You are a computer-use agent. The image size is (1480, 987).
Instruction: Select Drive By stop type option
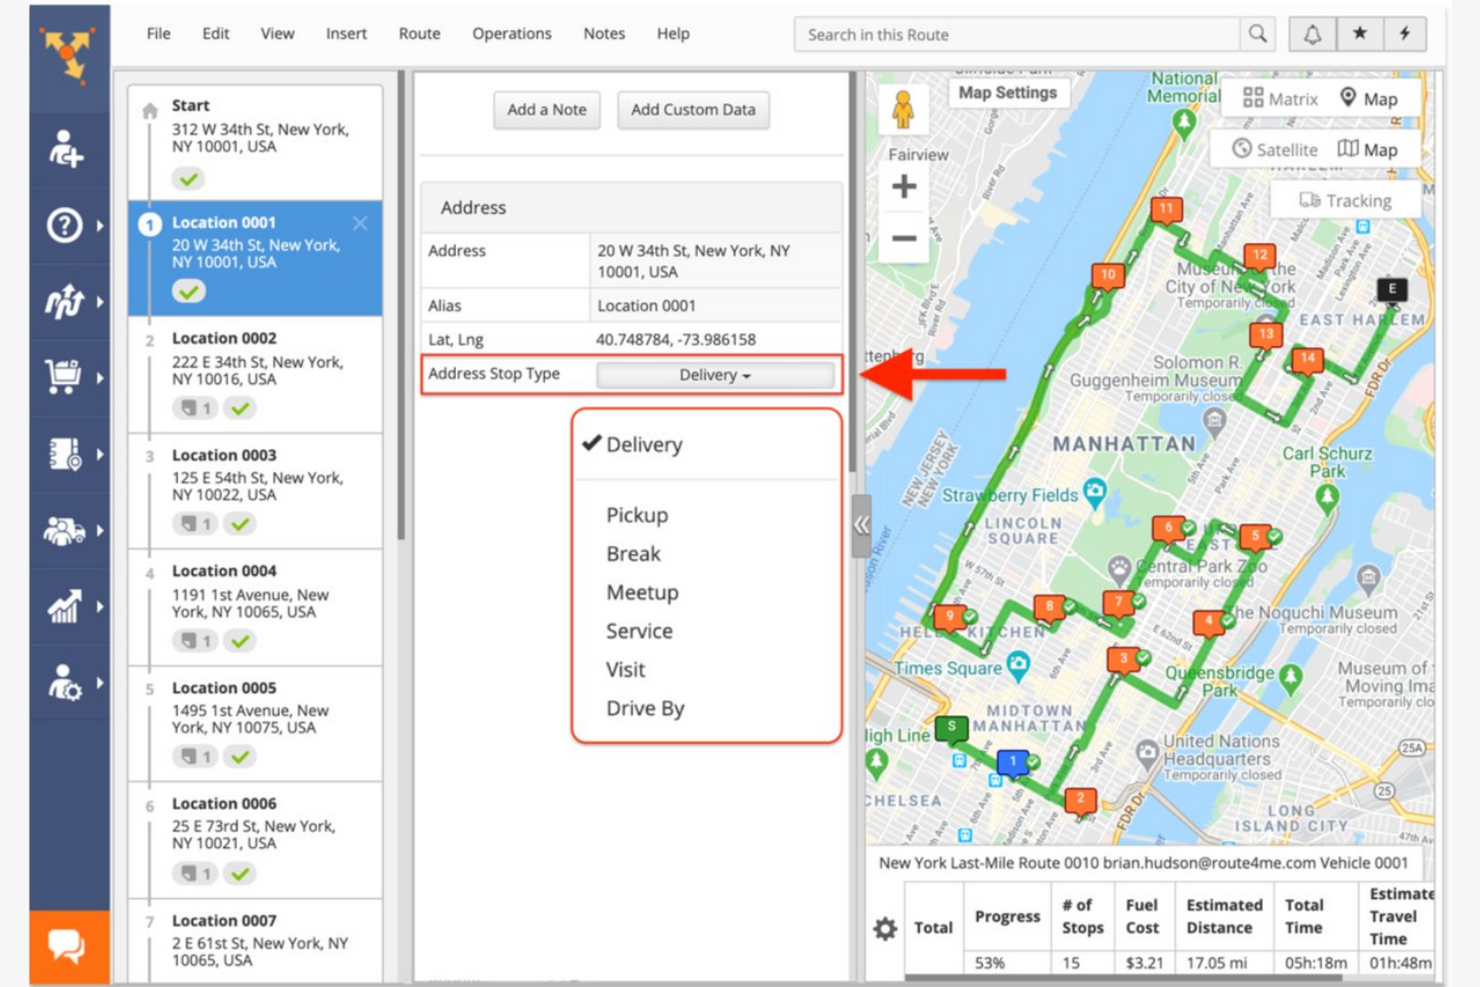click(x=645, y=708)
